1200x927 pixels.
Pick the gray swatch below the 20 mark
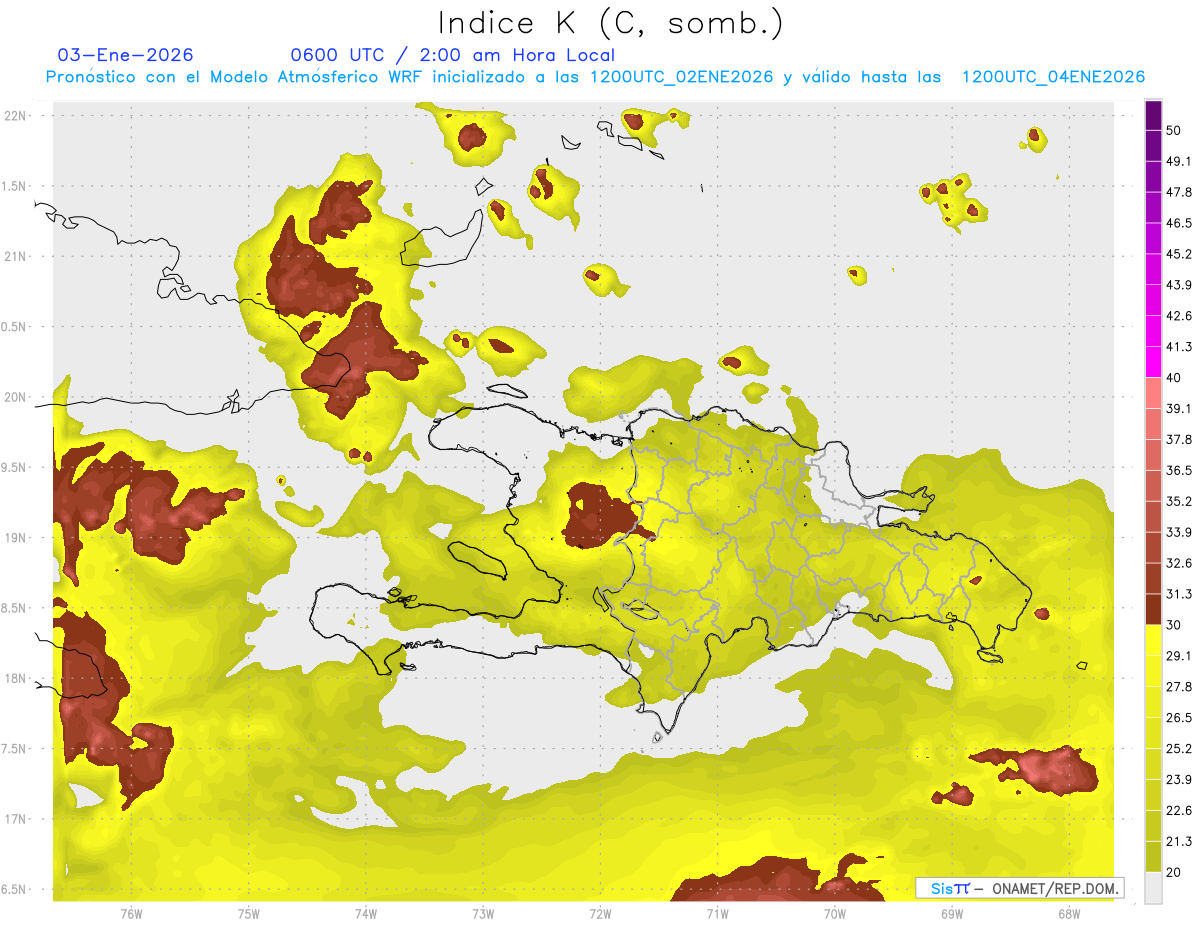[1153, 887]
